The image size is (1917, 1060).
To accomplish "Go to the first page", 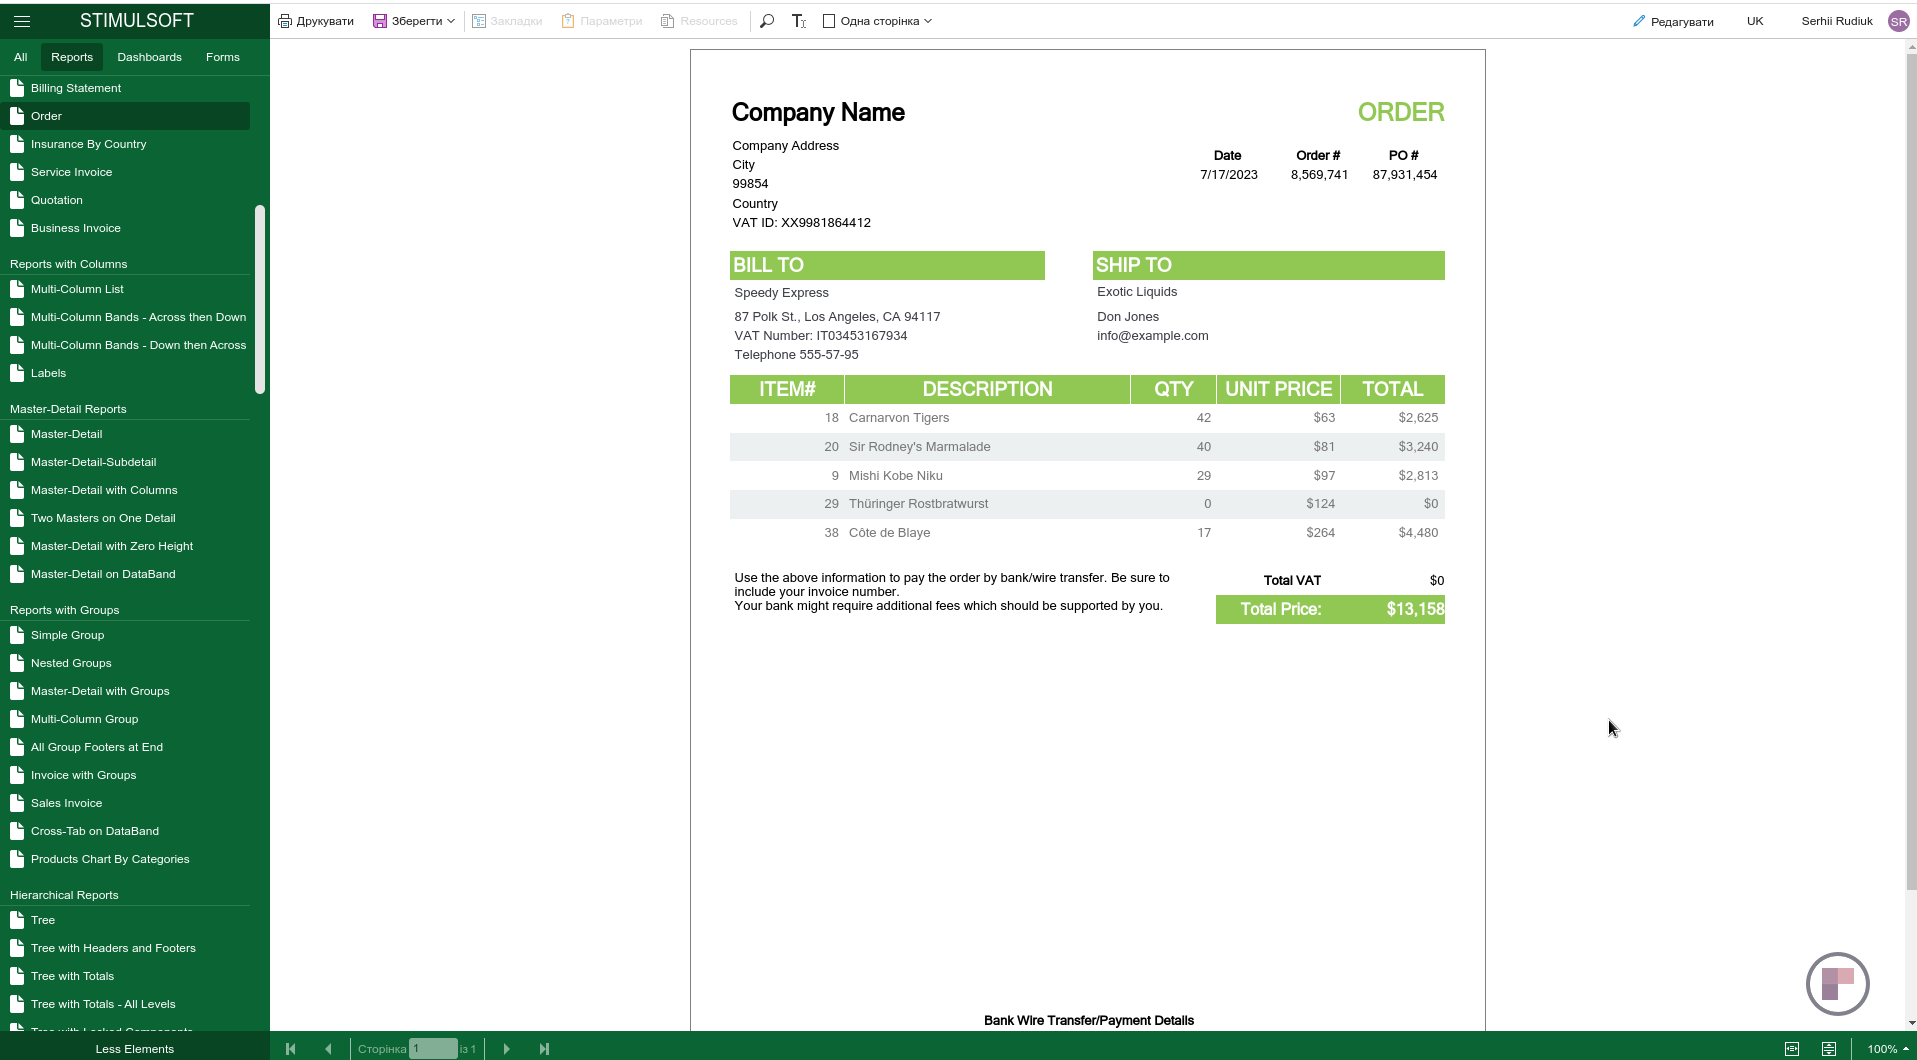I will [x=290, y=1049].
